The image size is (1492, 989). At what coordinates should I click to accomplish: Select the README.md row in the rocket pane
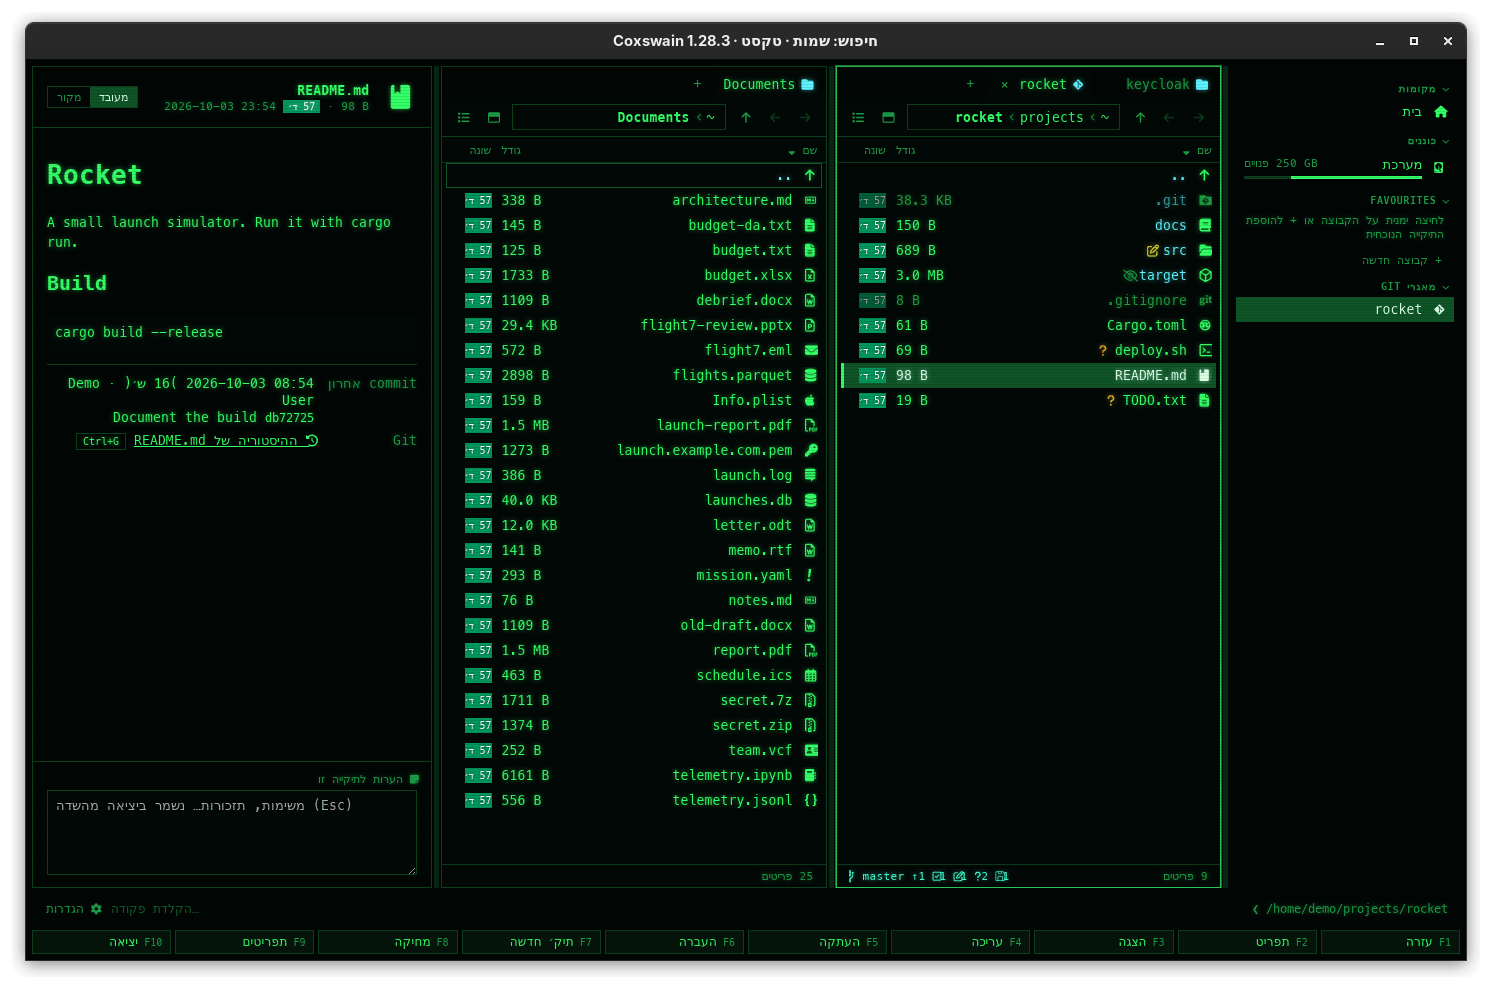(x=1029, y=375)
